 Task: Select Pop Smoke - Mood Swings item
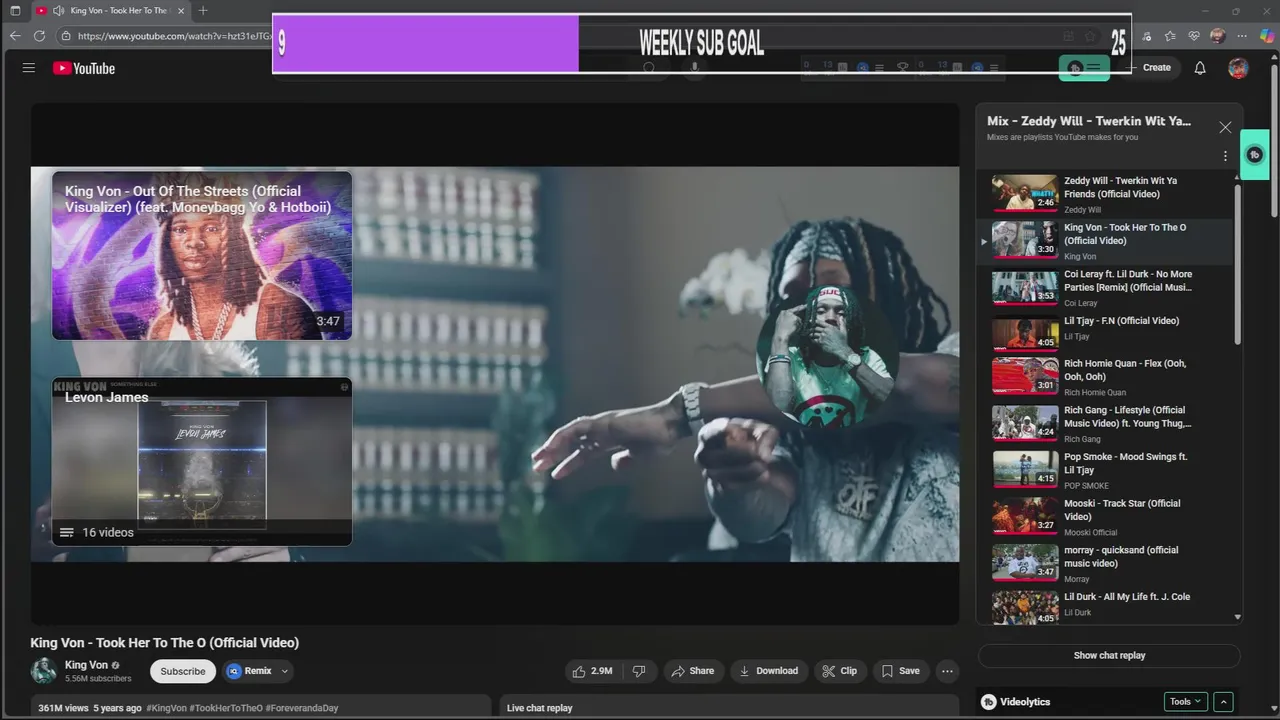point(1106,471)
